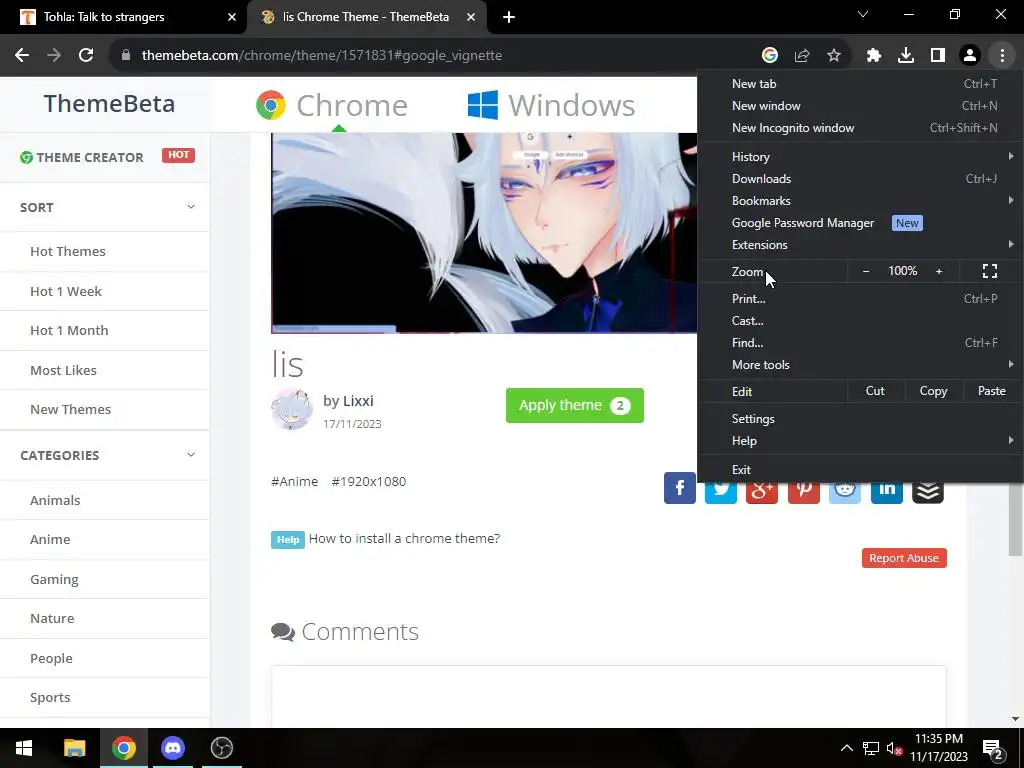Open the downloads tray icon in toolbar

[x=906, y=56]
